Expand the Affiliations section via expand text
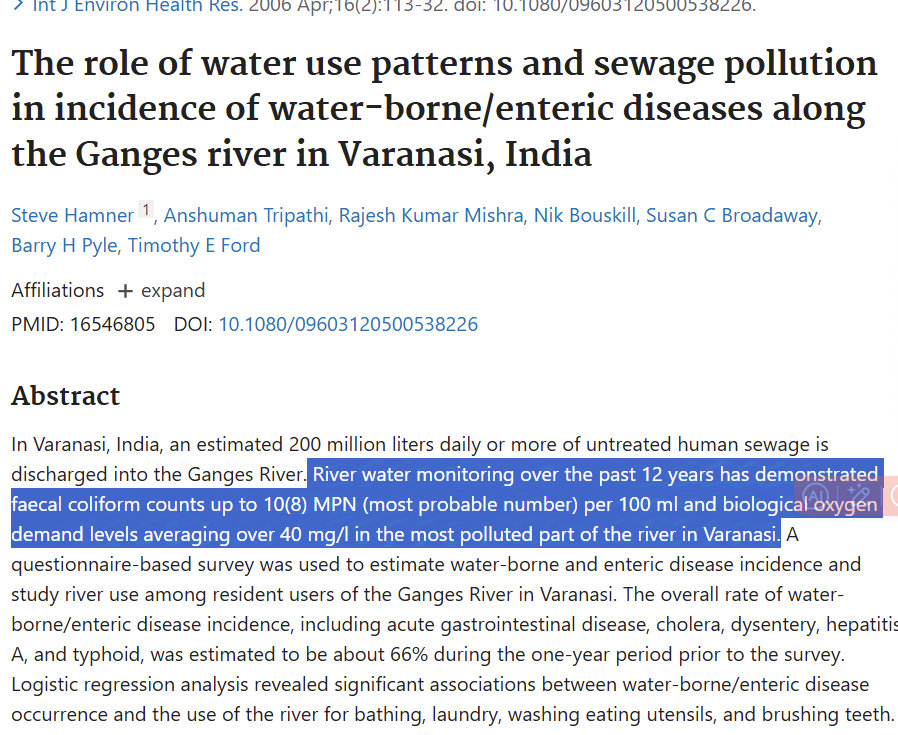Screen dimensions: 898x735 pos(173,290)
